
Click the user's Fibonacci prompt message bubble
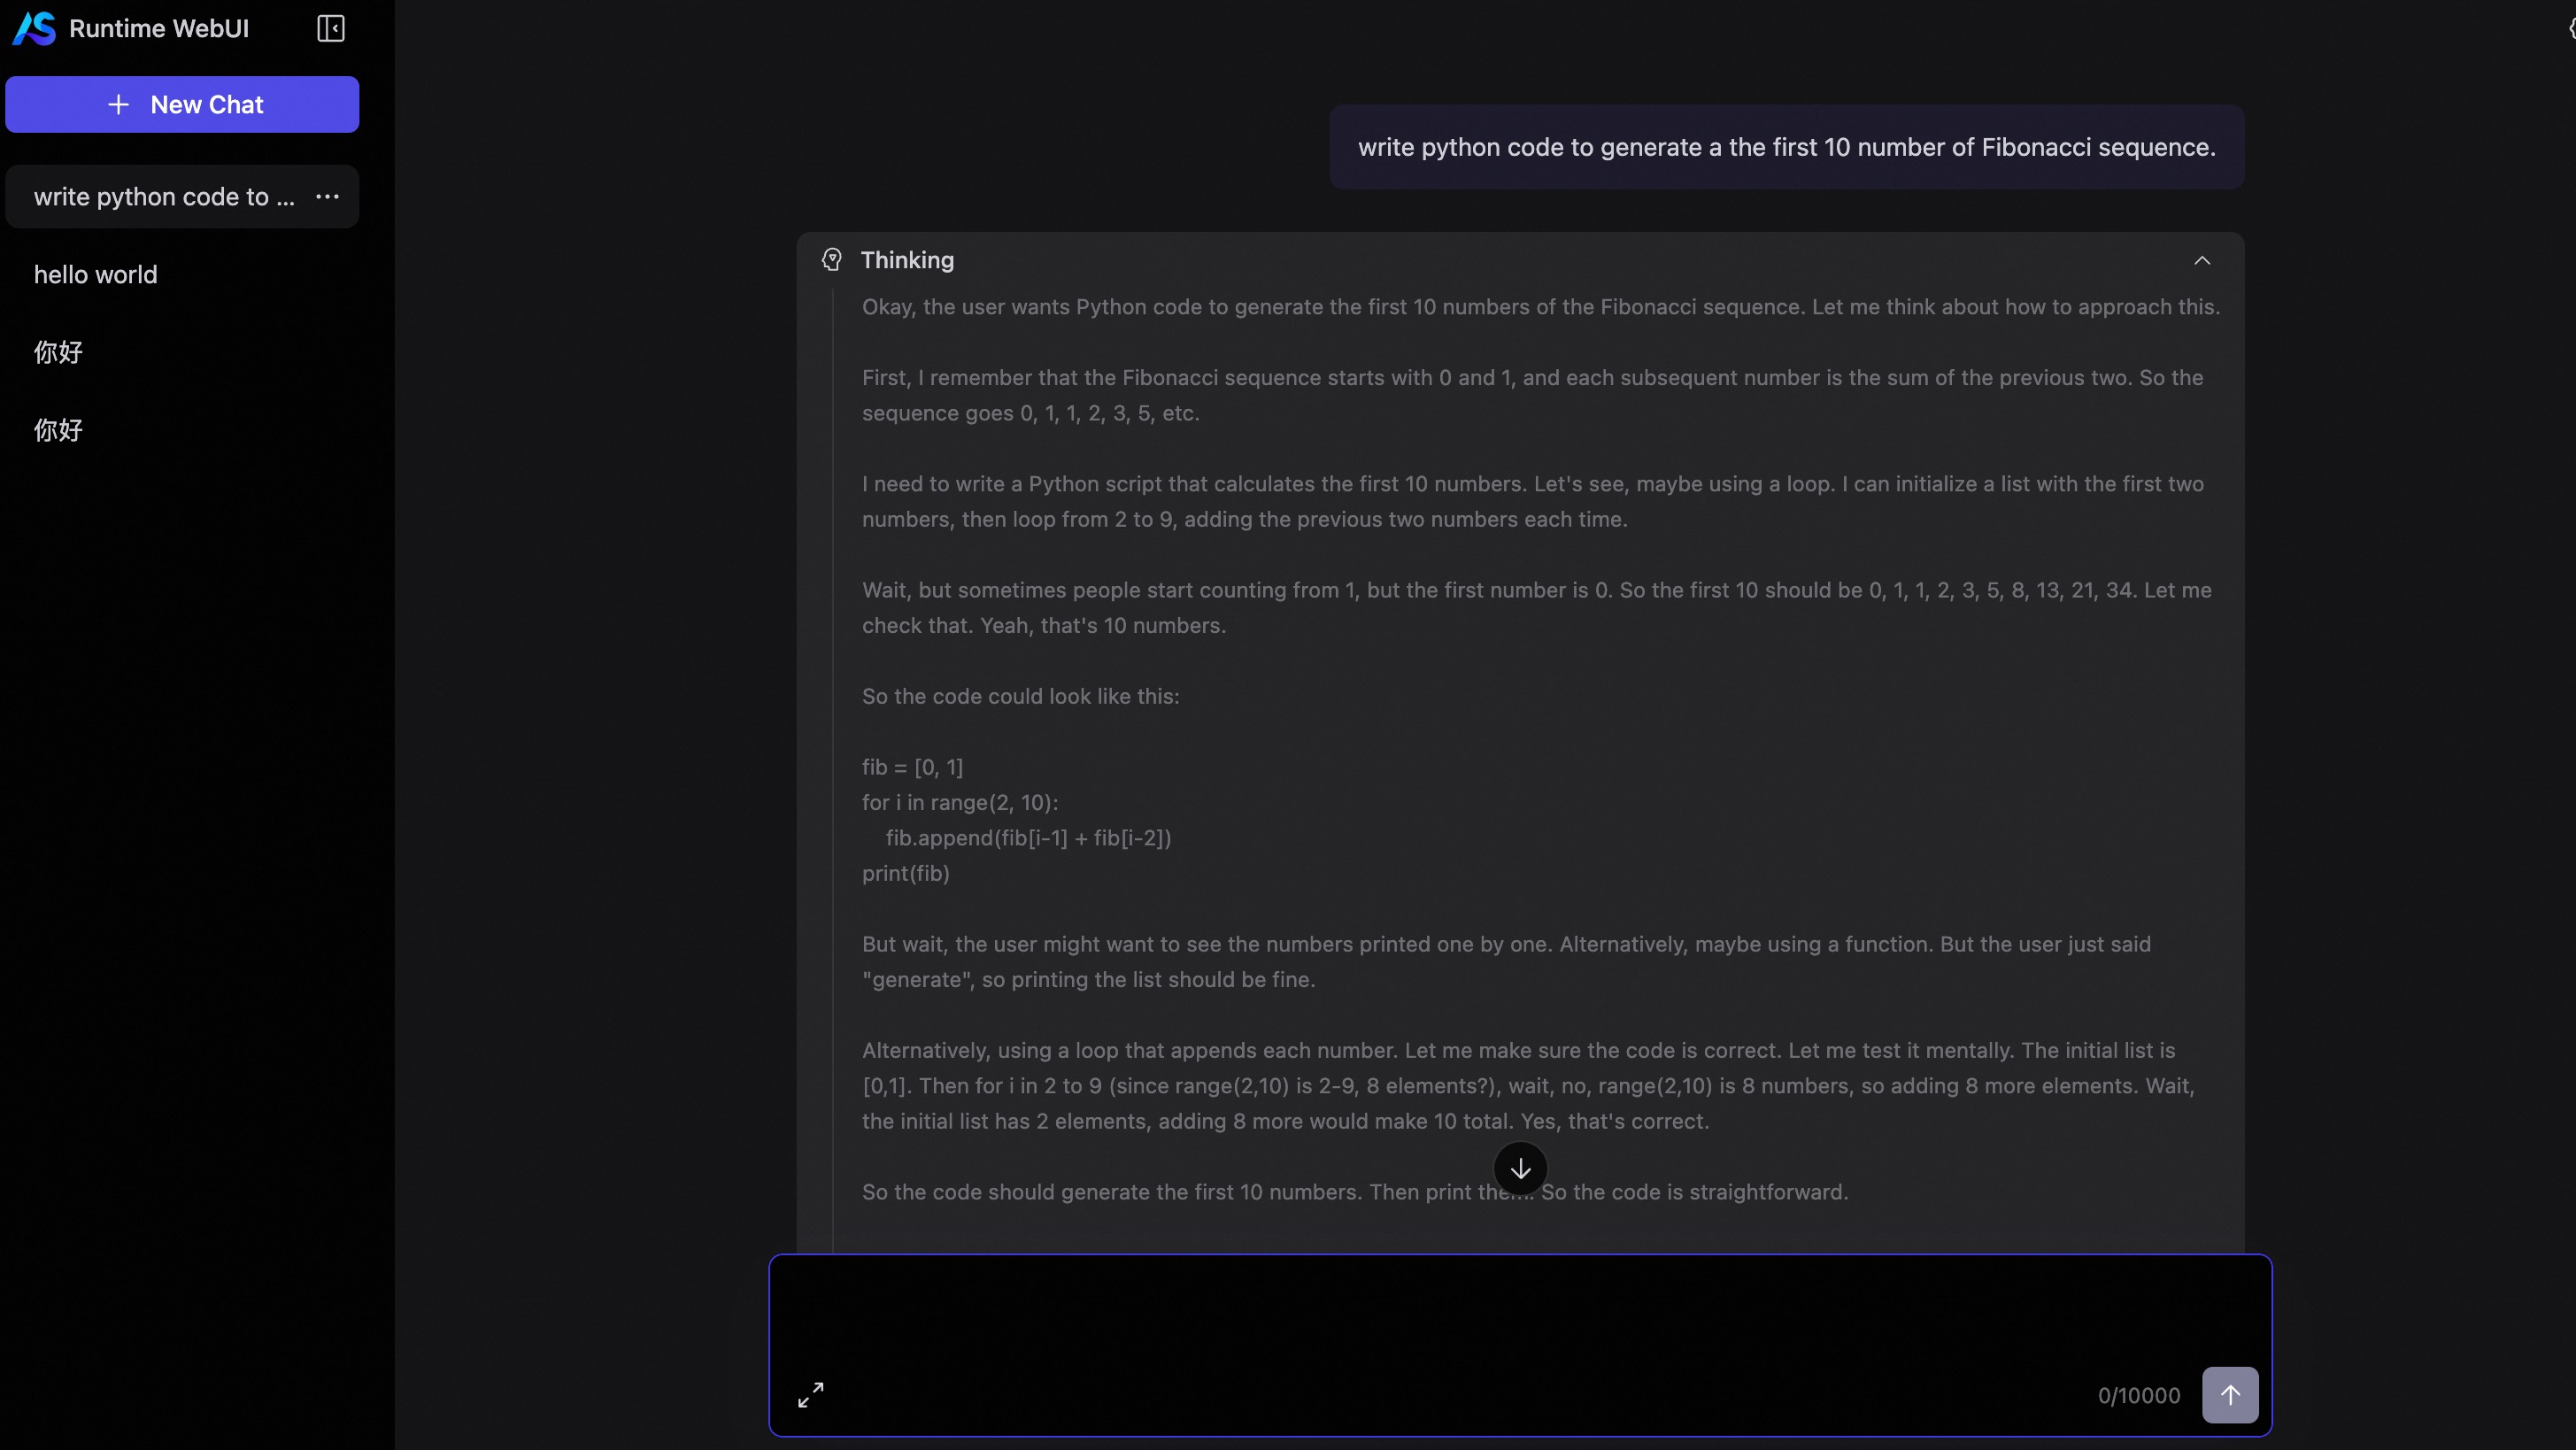tap(1786, 147)
